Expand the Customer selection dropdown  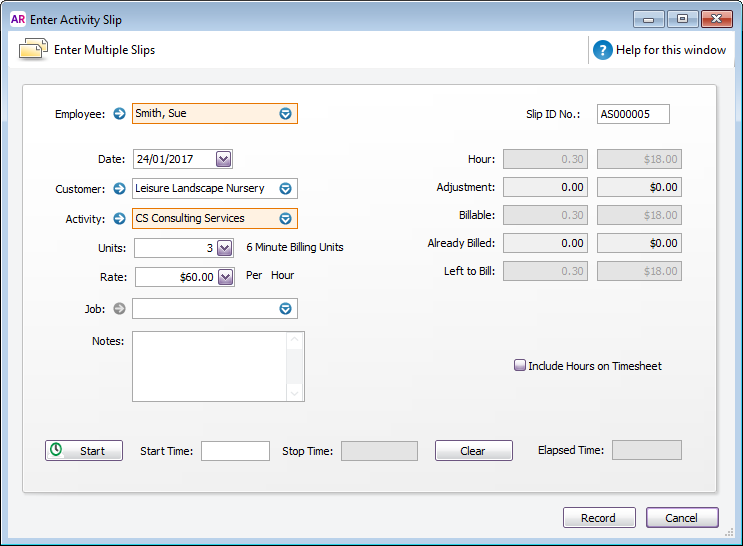click(285, 189)
